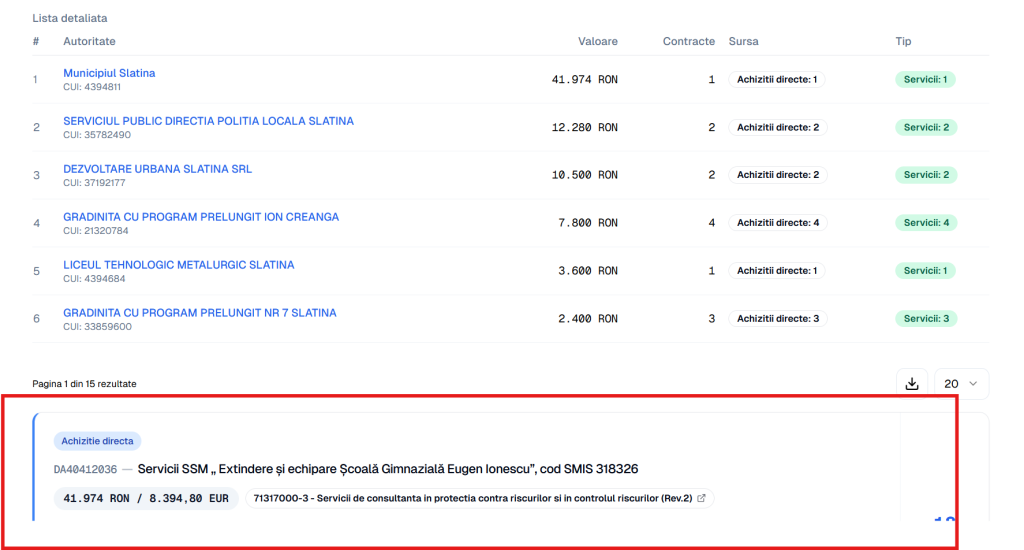Open CPV 71317000-3 Servicii de consultanta link

[x=473, y=498]
